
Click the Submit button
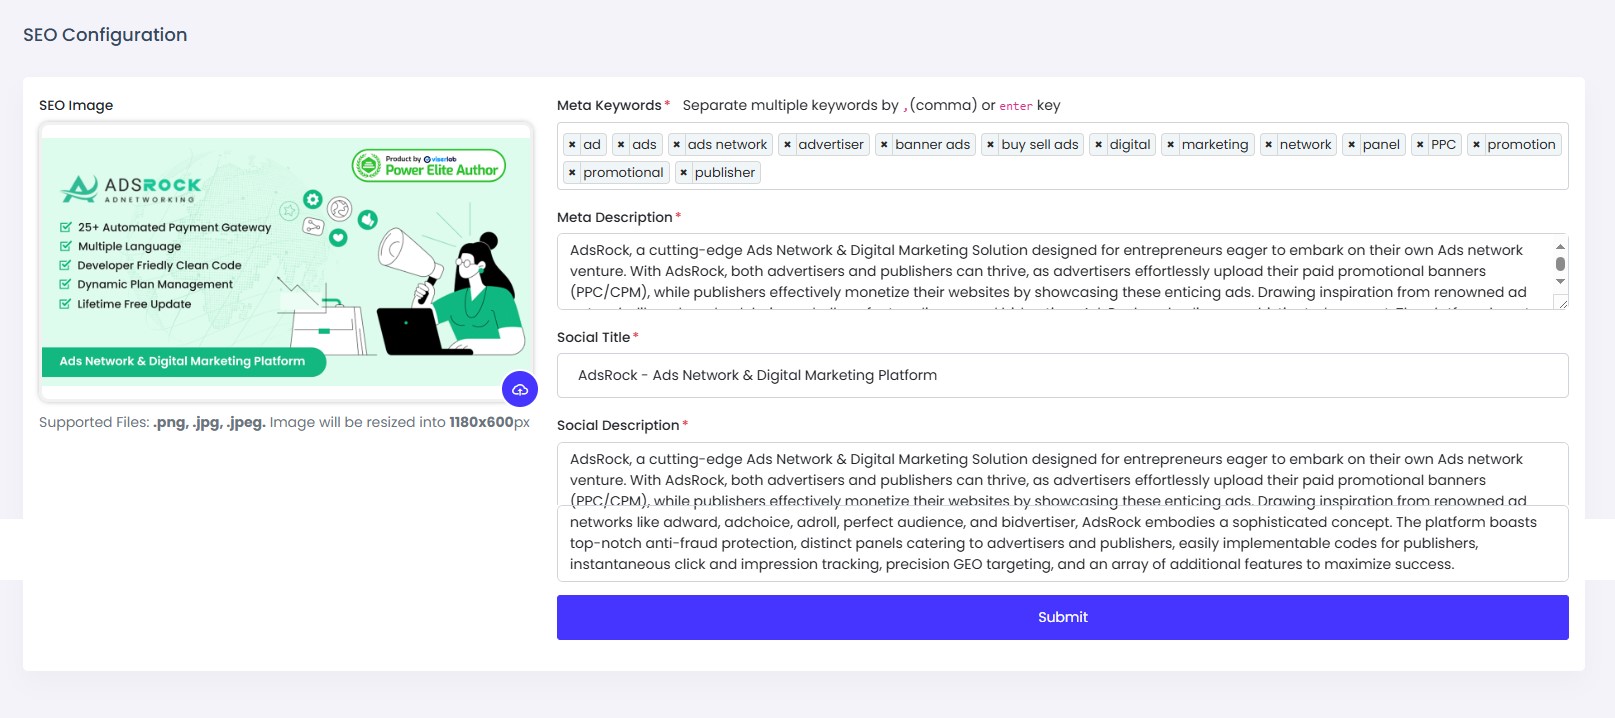pos(1062,617)
